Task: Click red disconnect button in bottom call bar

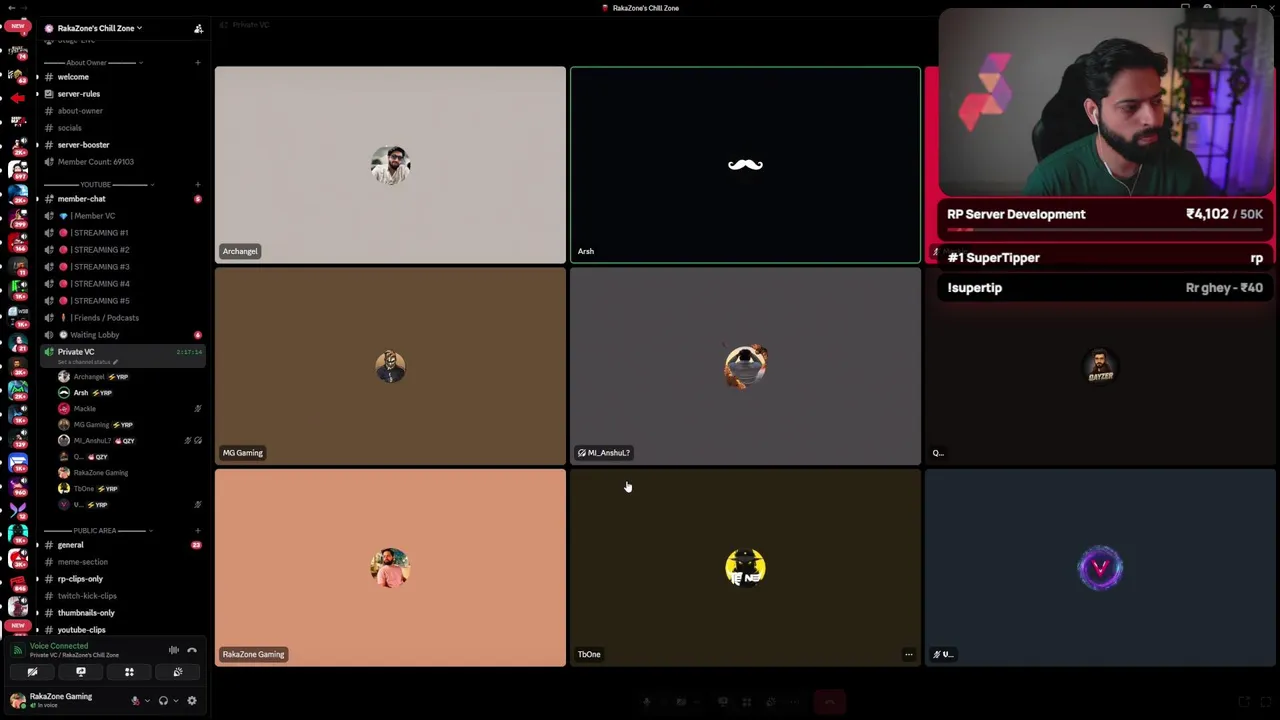Action: 830,702
